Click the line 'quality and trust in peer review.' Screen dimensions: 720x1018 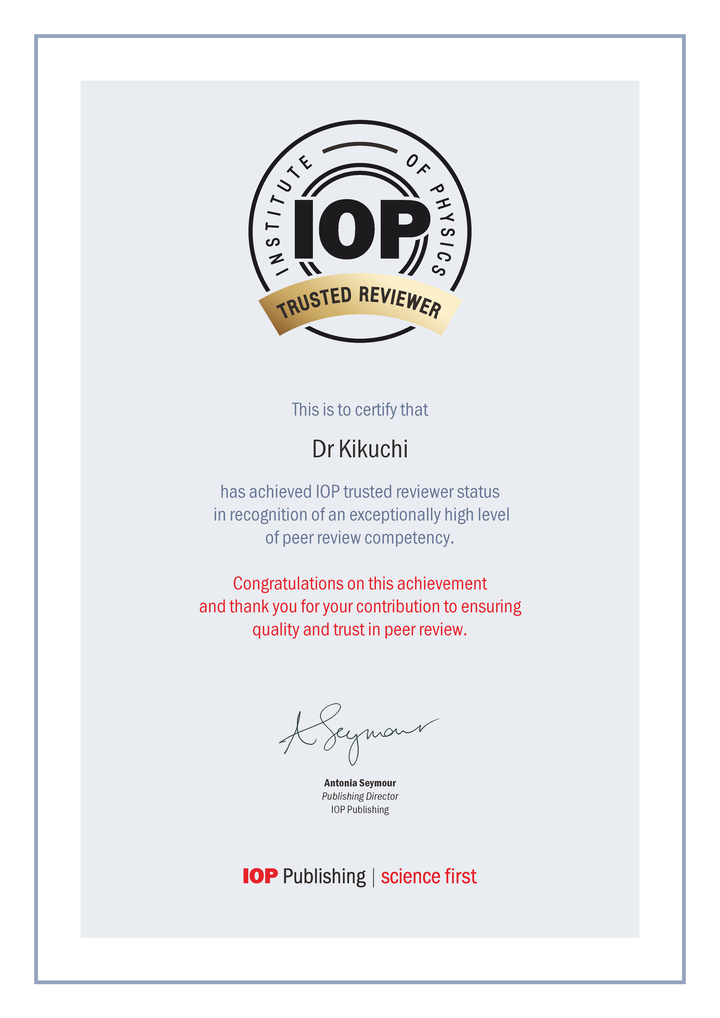pos(360,629)
